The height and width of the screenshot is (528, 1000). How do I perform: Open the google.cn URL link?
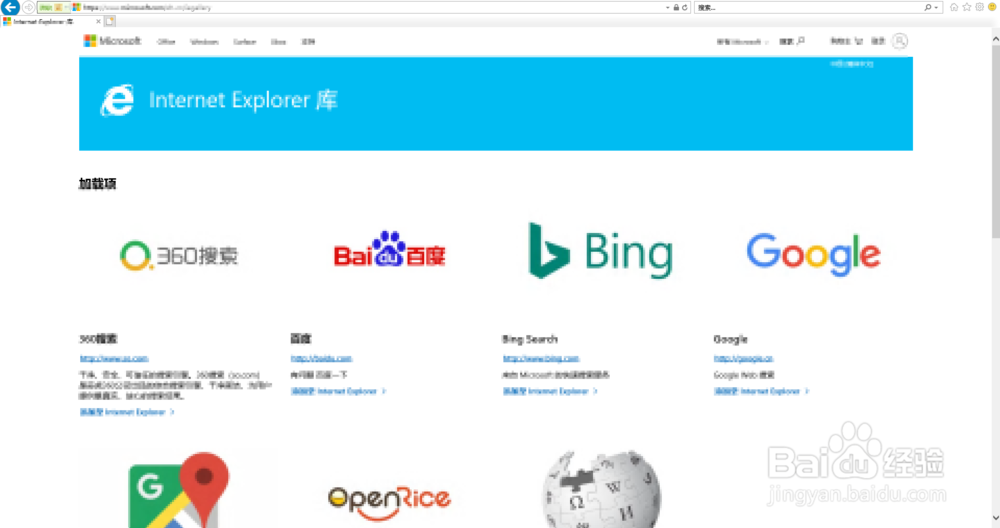744,358
